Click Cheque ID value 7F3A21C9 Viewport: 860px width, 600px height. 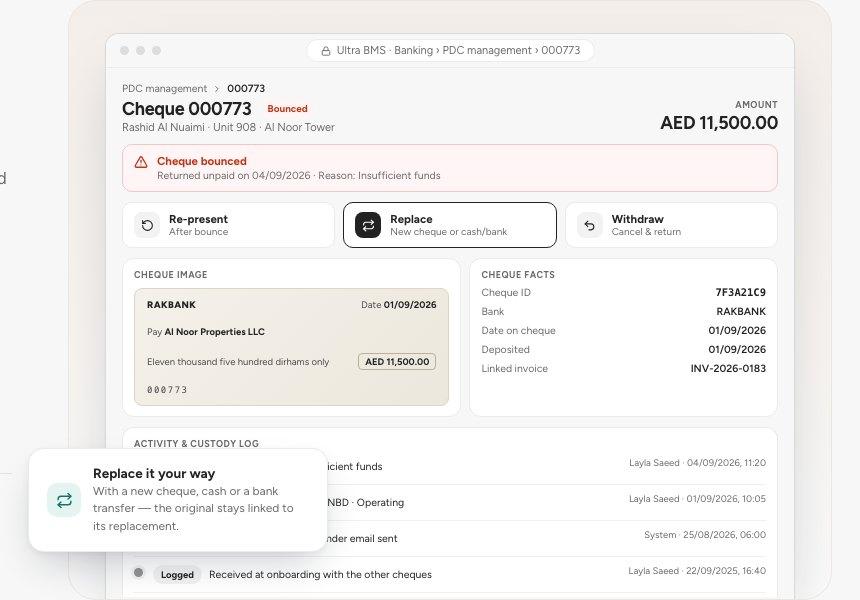(x=740, y=292)
